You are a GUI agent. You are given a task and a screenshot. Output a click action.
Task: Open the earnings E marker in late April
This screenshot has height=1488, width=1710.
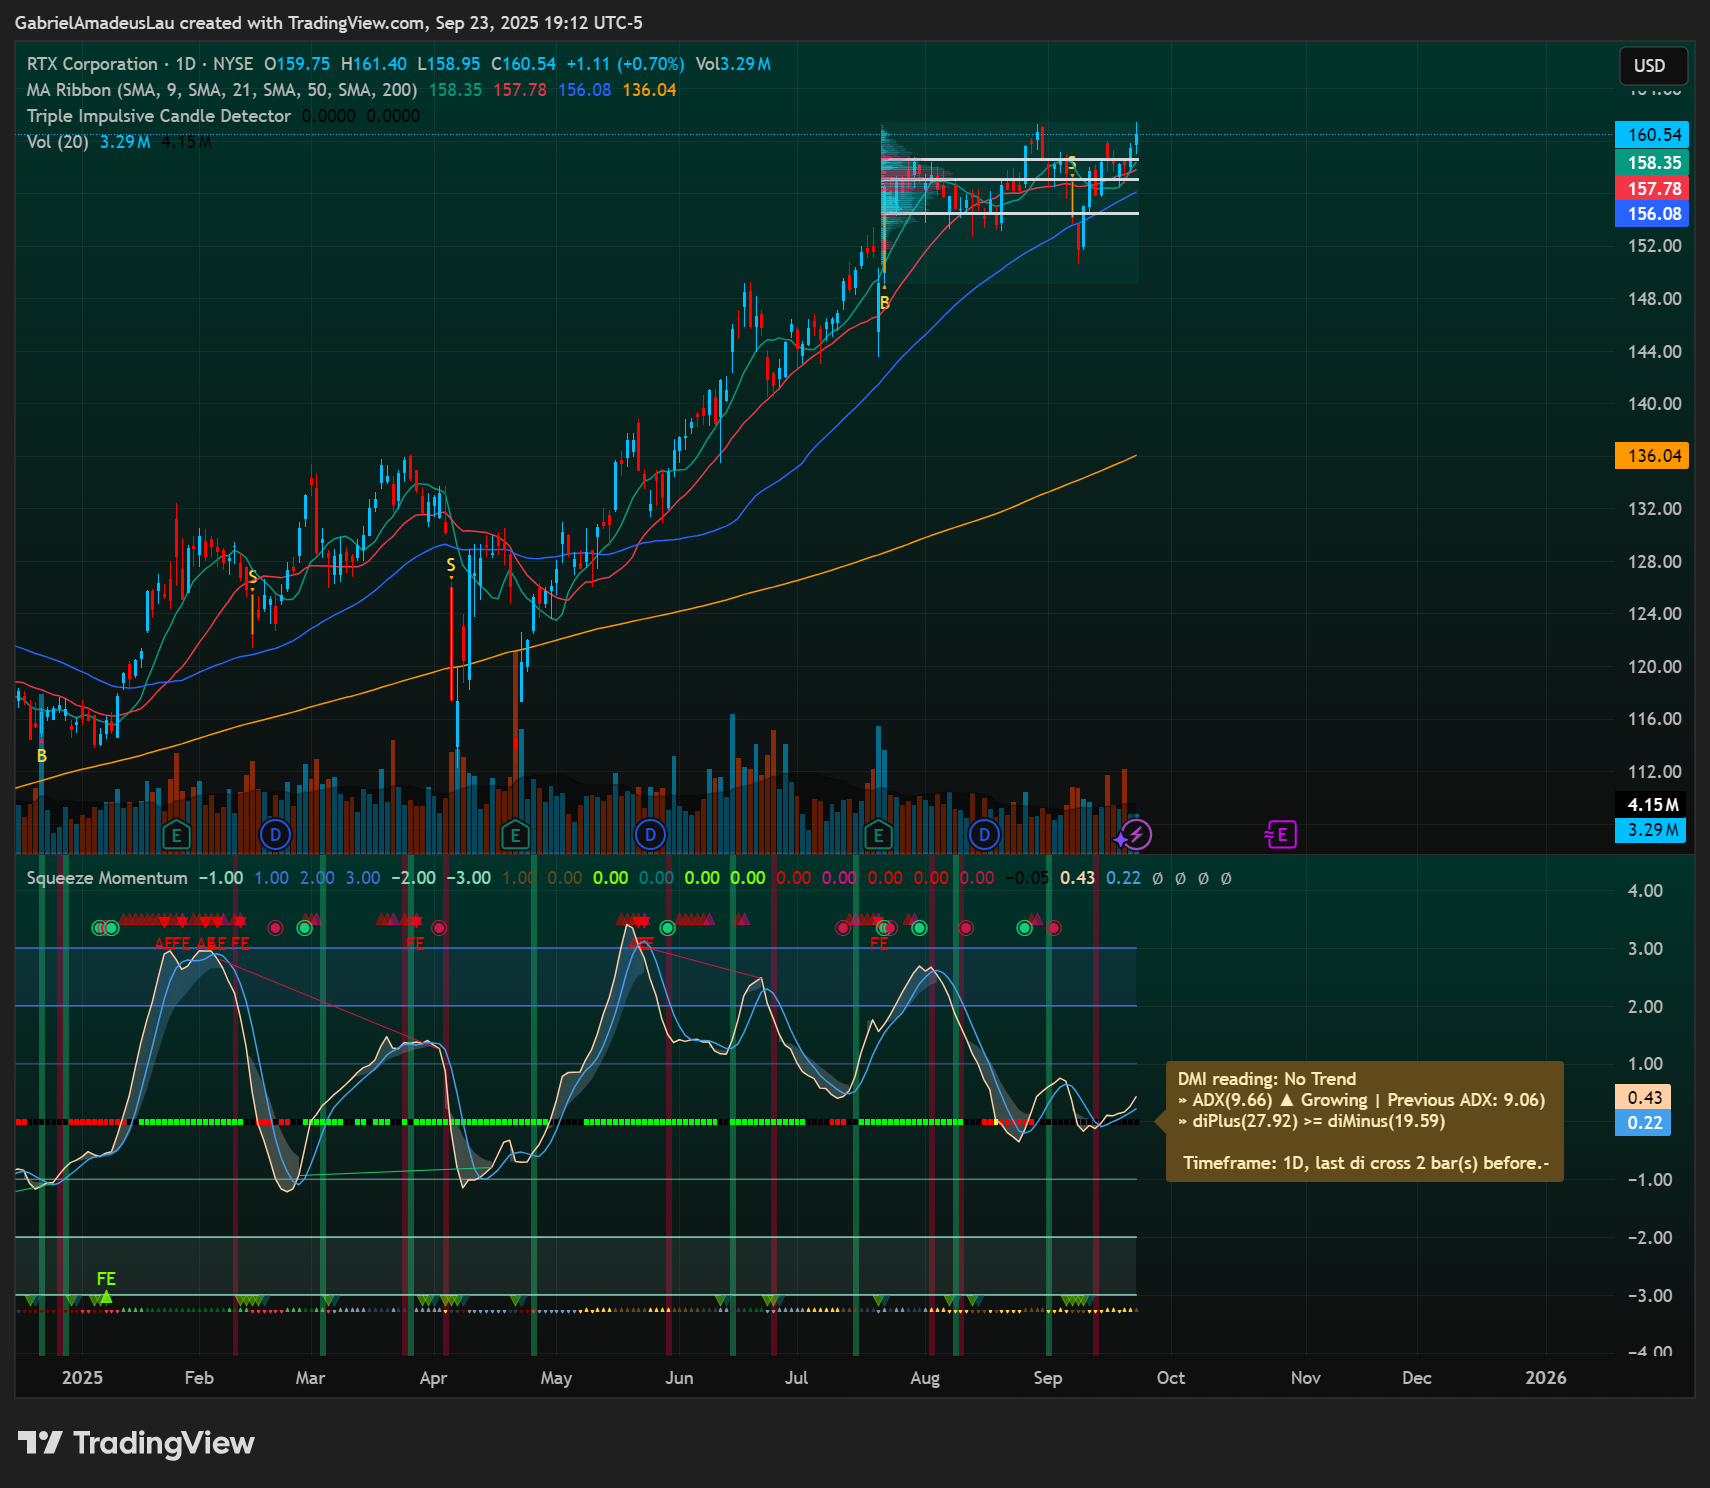515,834
